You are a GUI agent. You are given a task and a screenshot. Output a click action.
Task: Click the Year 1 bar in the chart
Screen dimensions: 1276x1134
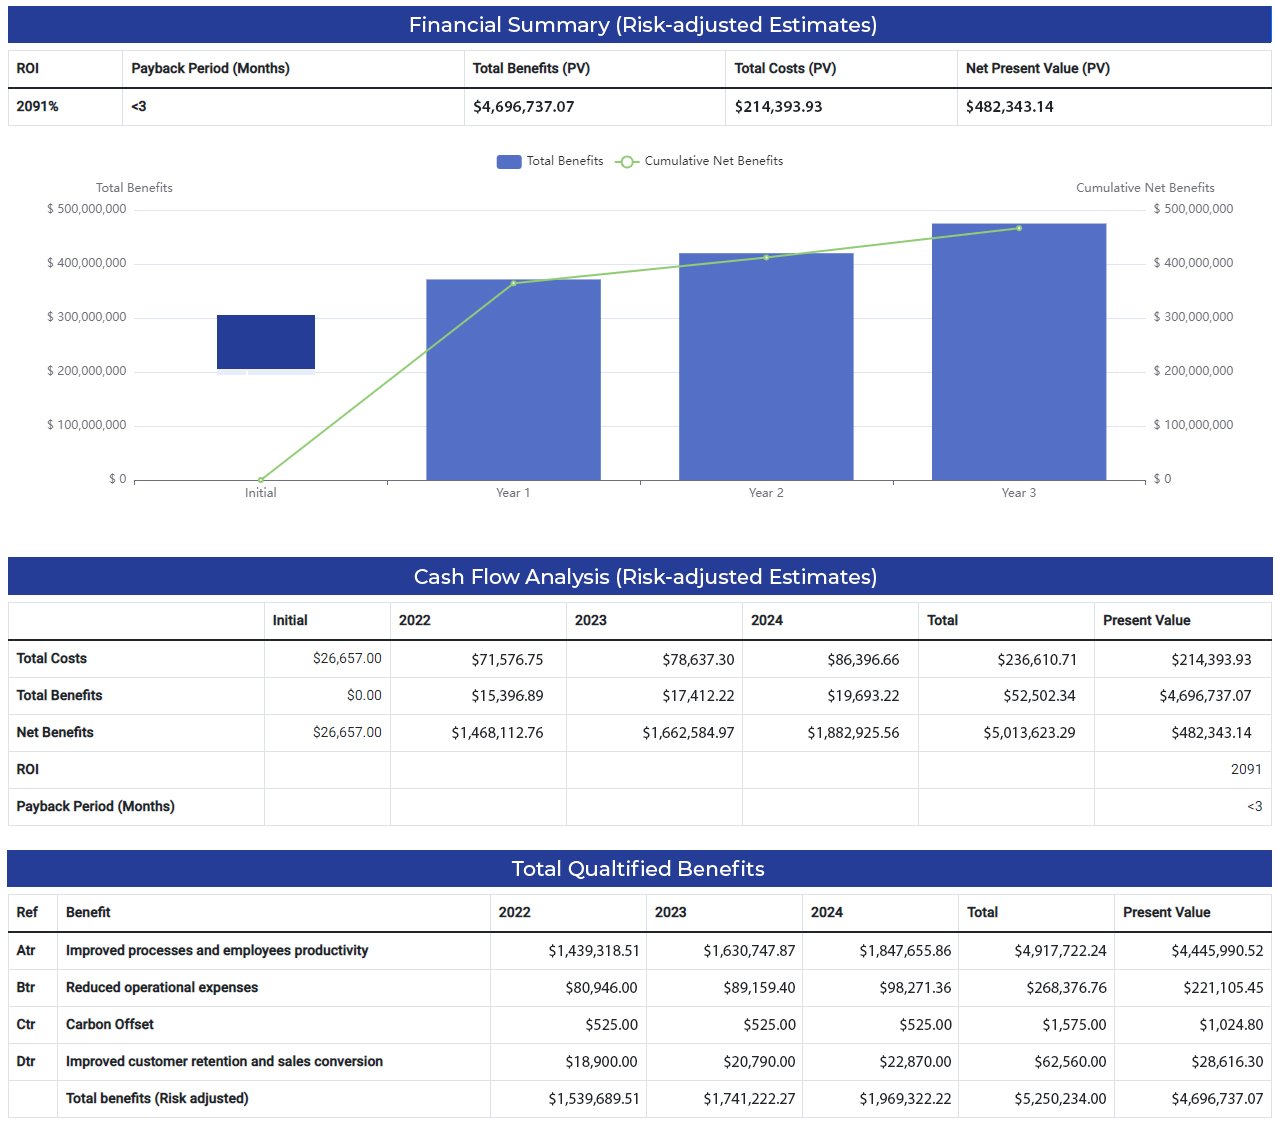514,380
